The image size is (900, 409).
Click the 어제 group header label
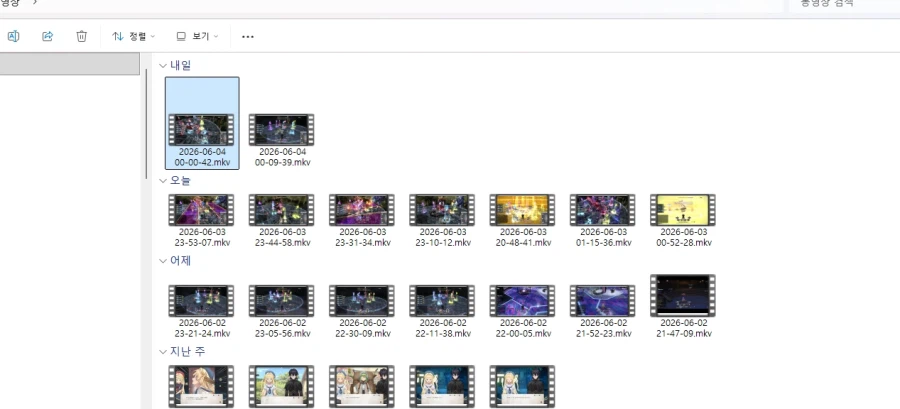click(x=181, y=260)
